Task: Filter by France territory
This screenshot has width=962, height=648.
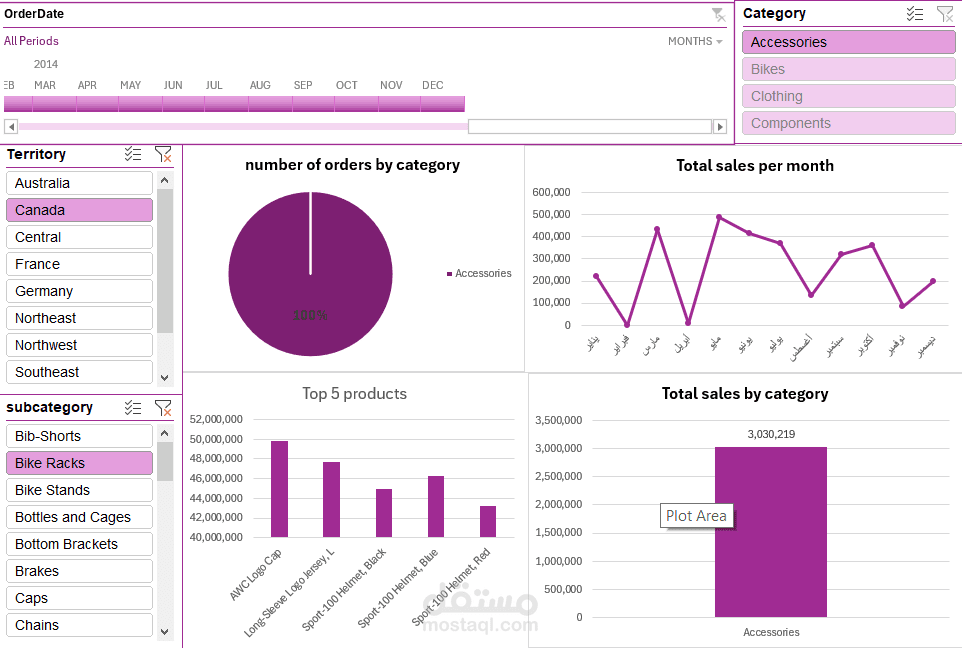Action: (x=79, y=264)
